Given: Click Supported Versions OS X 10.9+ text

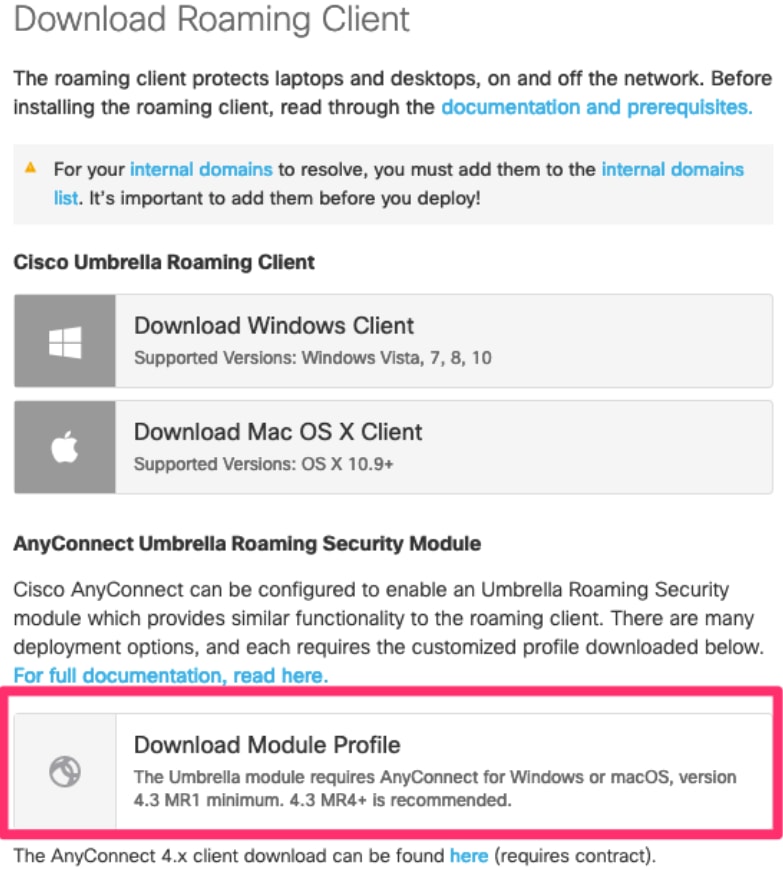Looking at the screenshot, I should (x=264, y=464).
